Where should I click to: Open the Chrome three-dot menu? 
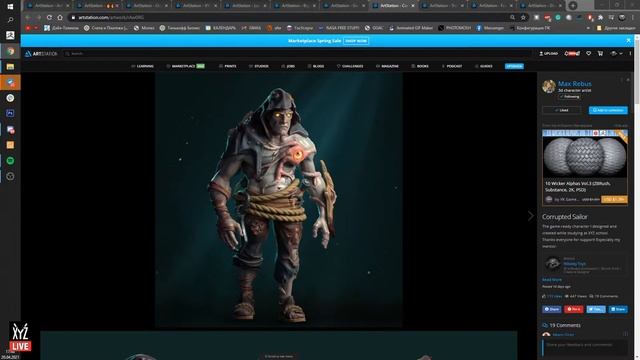tap(633, 18)
